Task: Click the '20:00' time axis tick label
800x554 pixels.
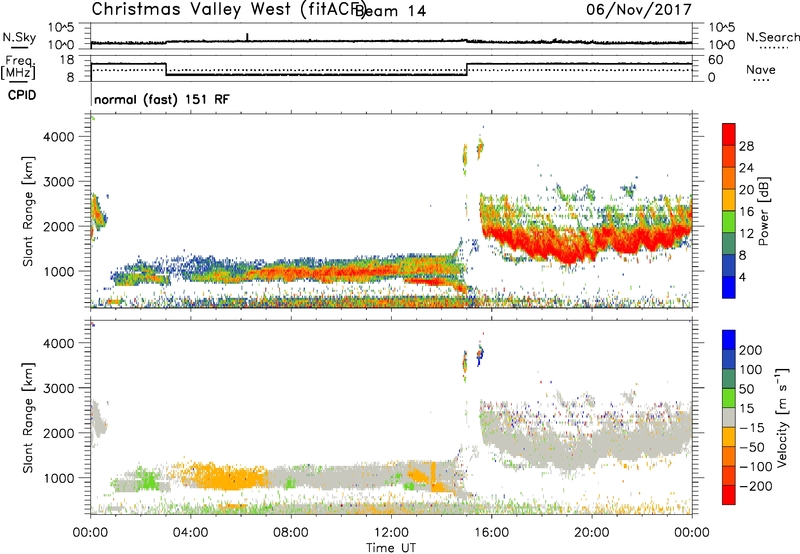Action: (x=591, y=533)
